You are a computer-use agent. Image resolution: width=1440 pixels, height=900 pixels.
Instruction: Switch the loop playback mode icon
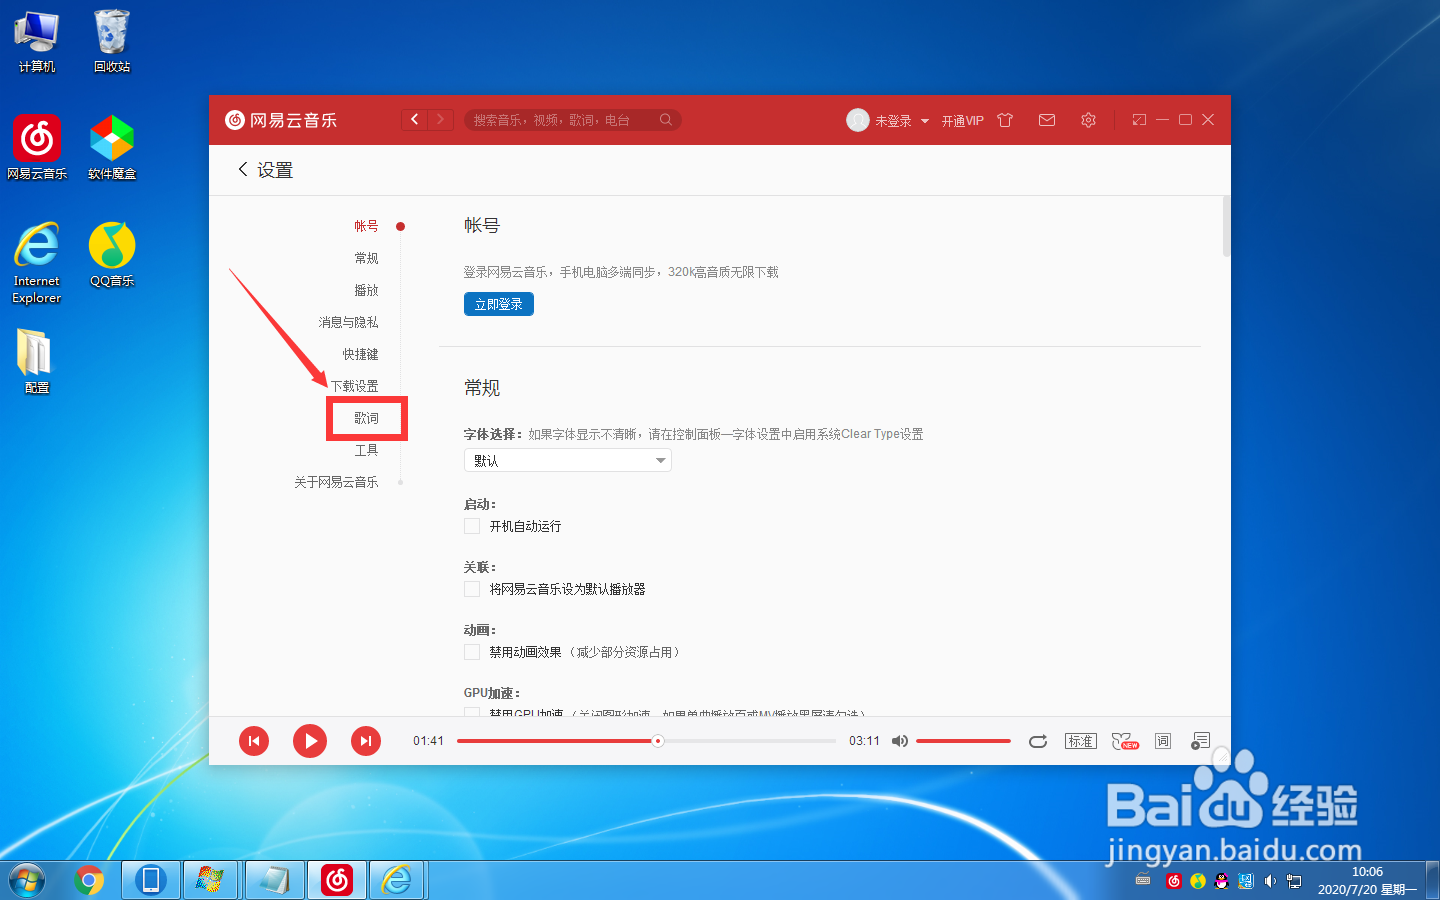coord(1038,741)
